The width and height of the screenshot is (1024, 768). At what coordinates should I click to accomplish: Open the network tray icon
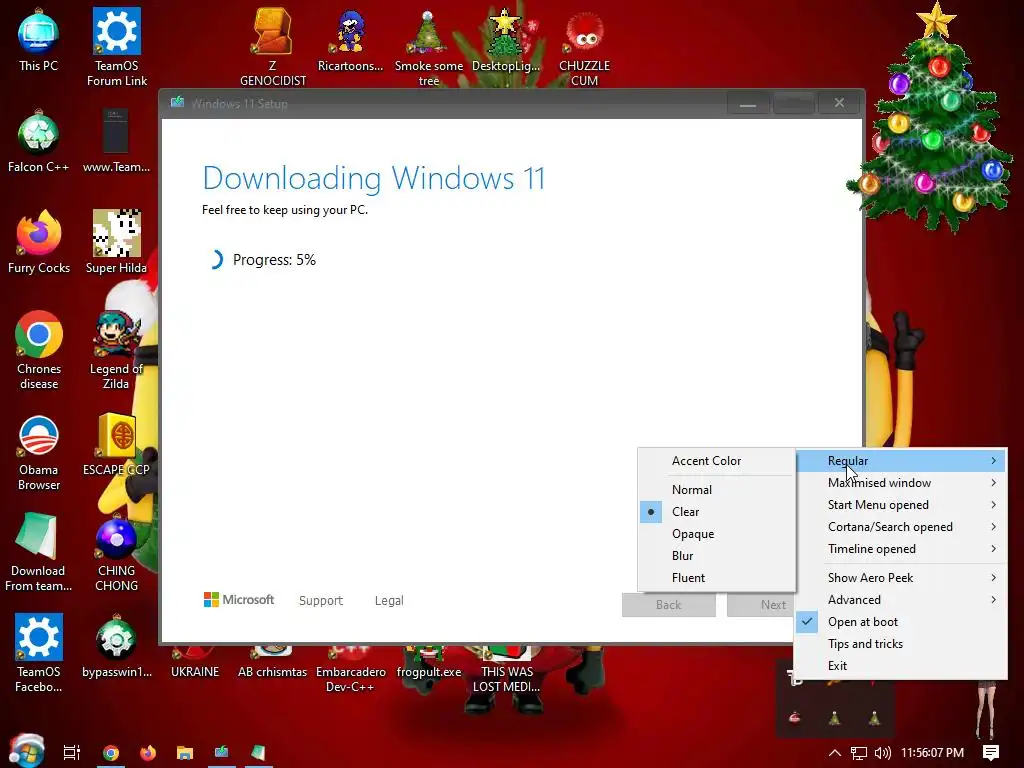pos(859,753)
